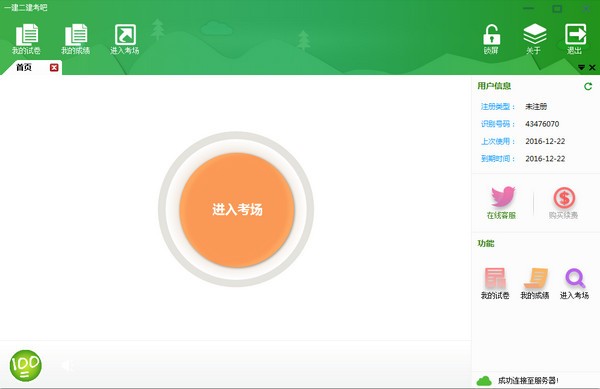Click the 到期时间 label
The width and height of the screenshot is (600, 389).
[x=497, y=159]
